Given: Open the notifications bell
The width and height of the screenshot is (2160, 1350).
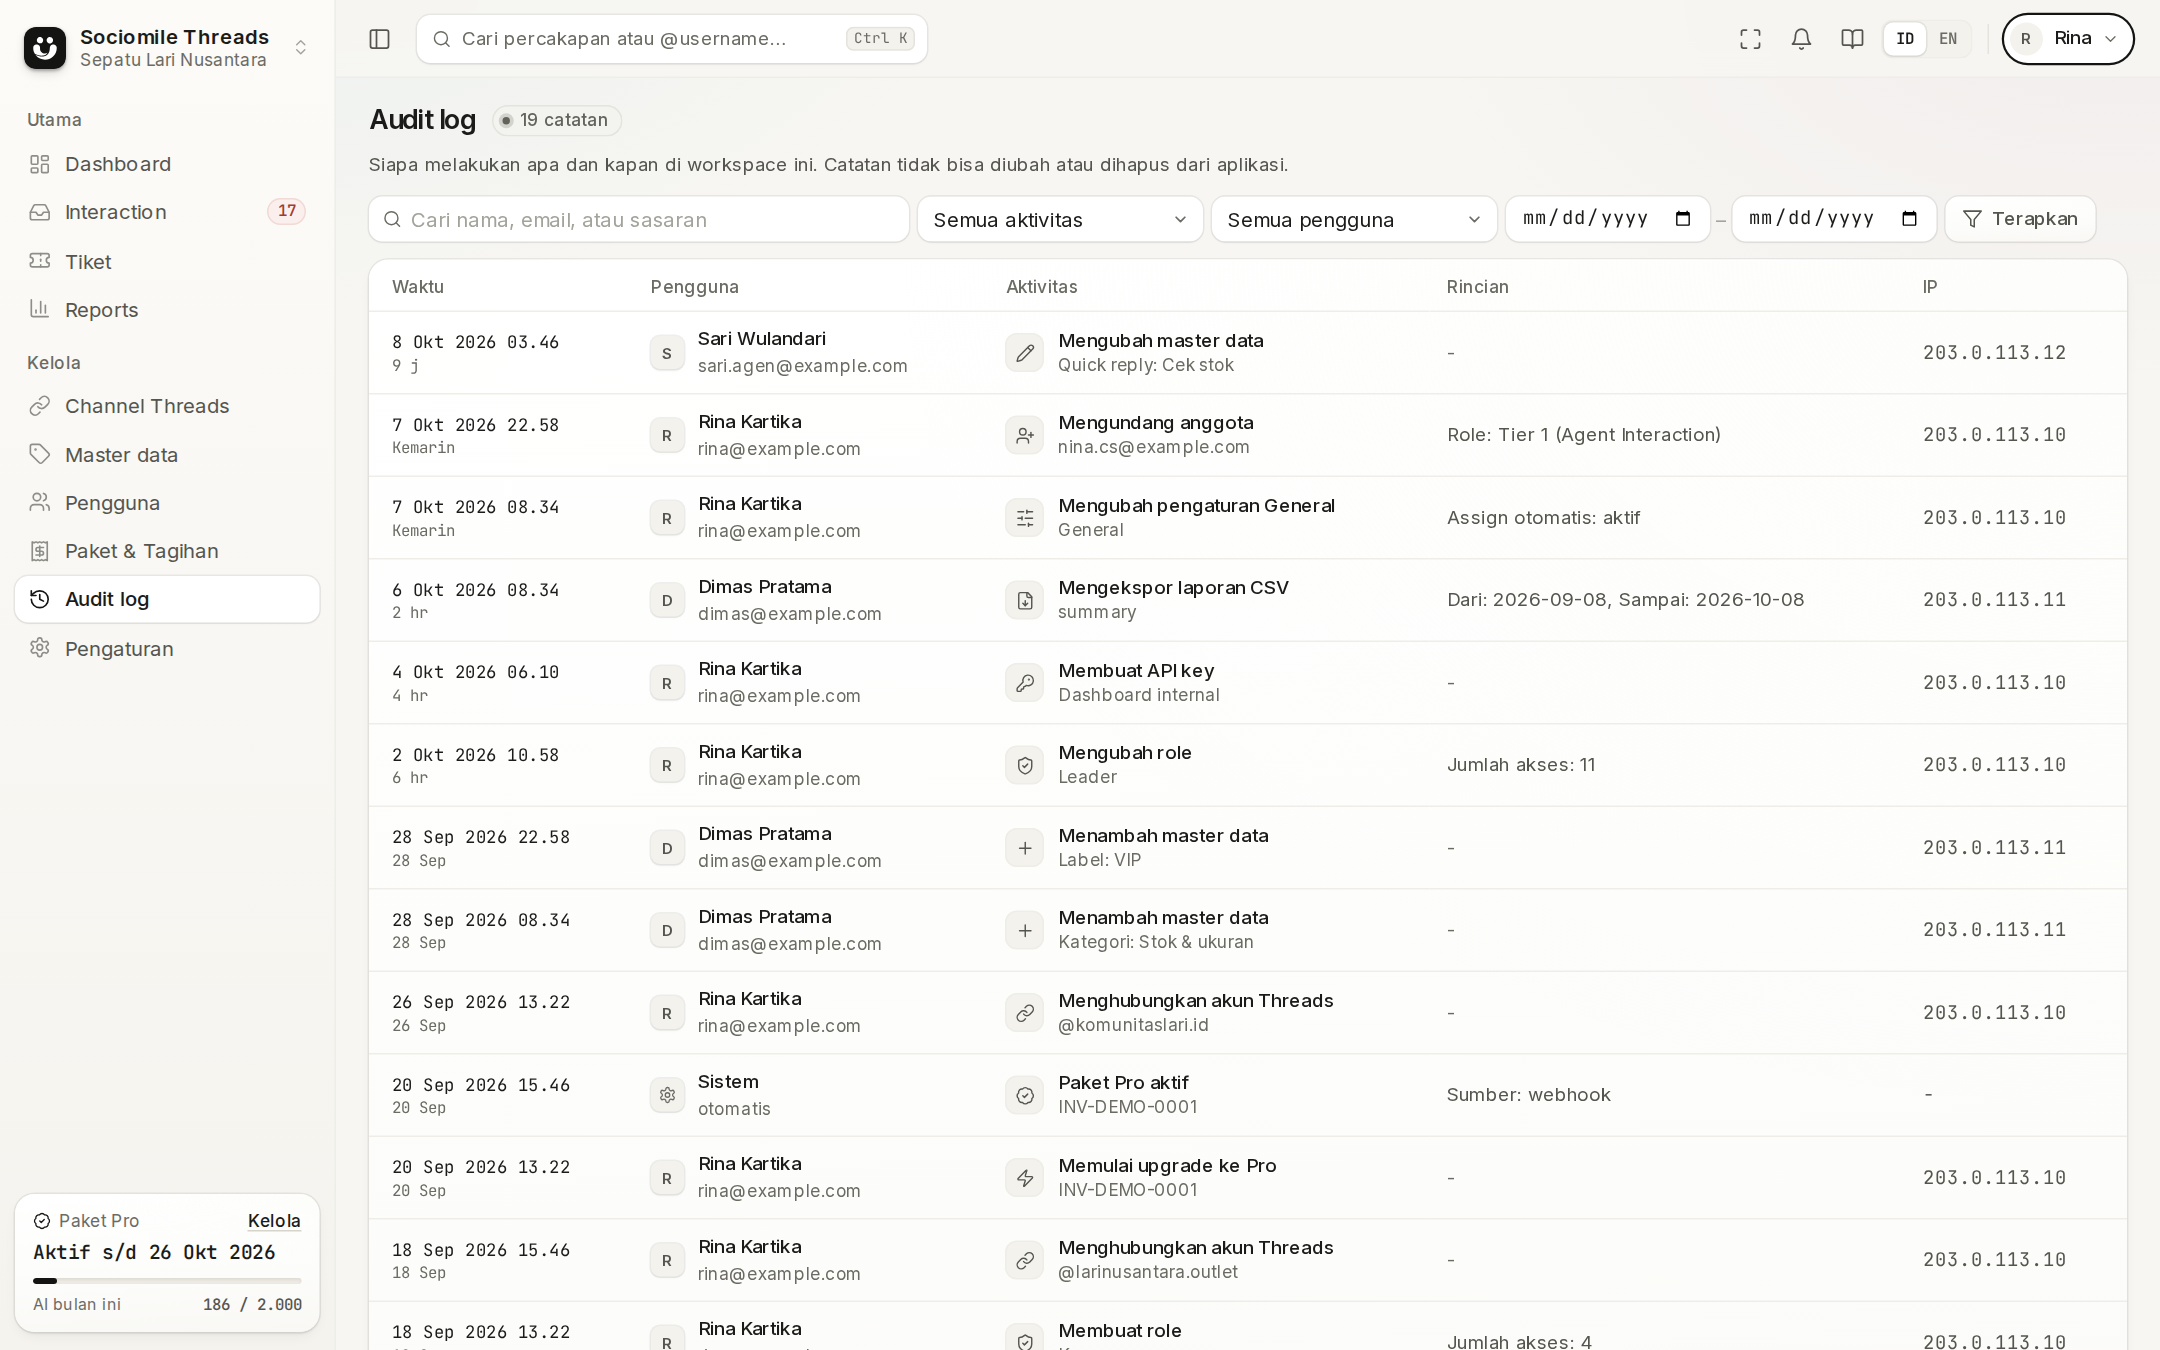Looking at the screenshot, I should (1801, 39).
